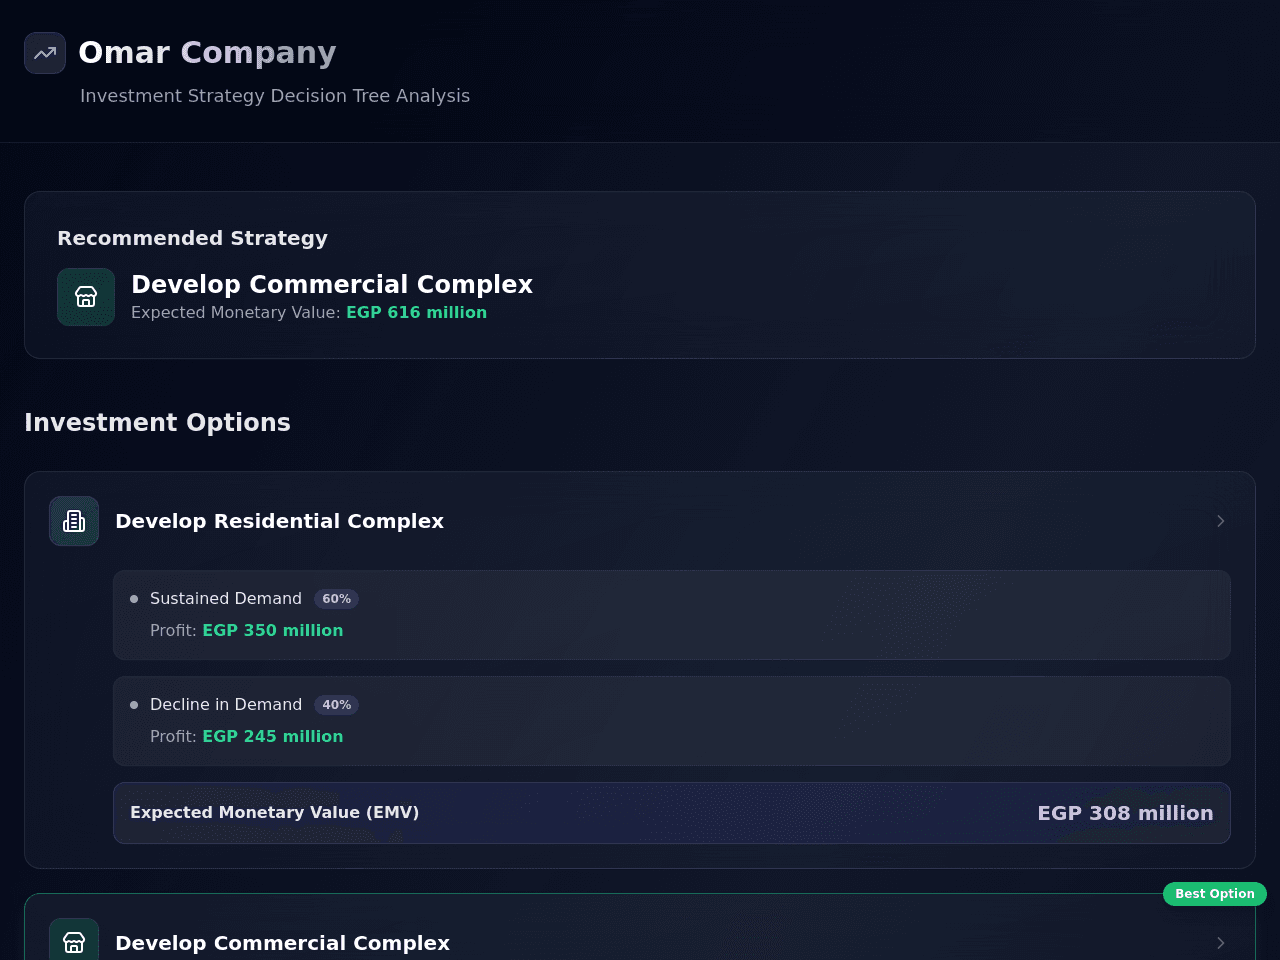Click the Omar Company title
Screen dimensions: 1280x960
click(x=207, y=52)
